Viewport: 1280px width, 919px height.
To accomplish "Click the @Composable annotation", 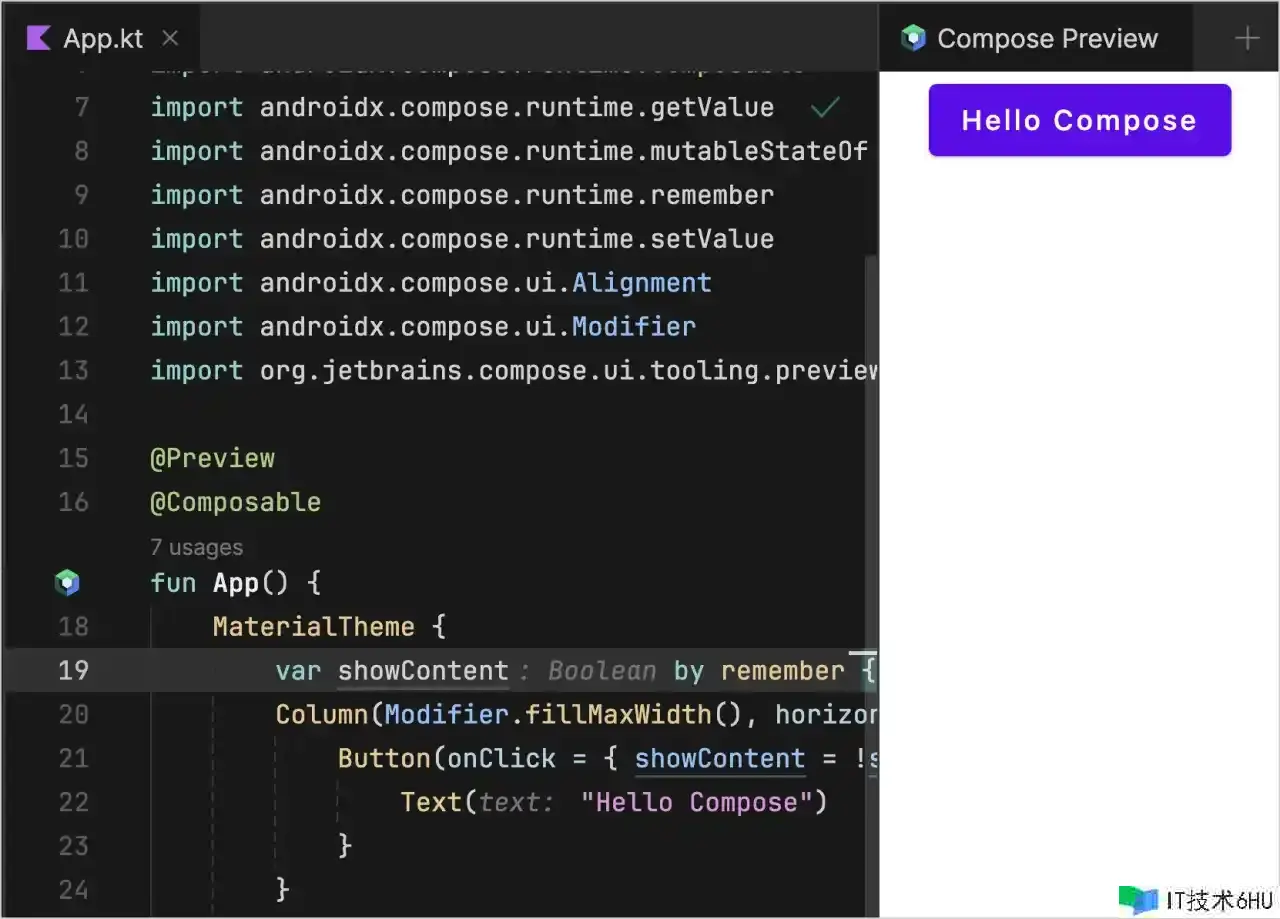I will pos(235,502).
